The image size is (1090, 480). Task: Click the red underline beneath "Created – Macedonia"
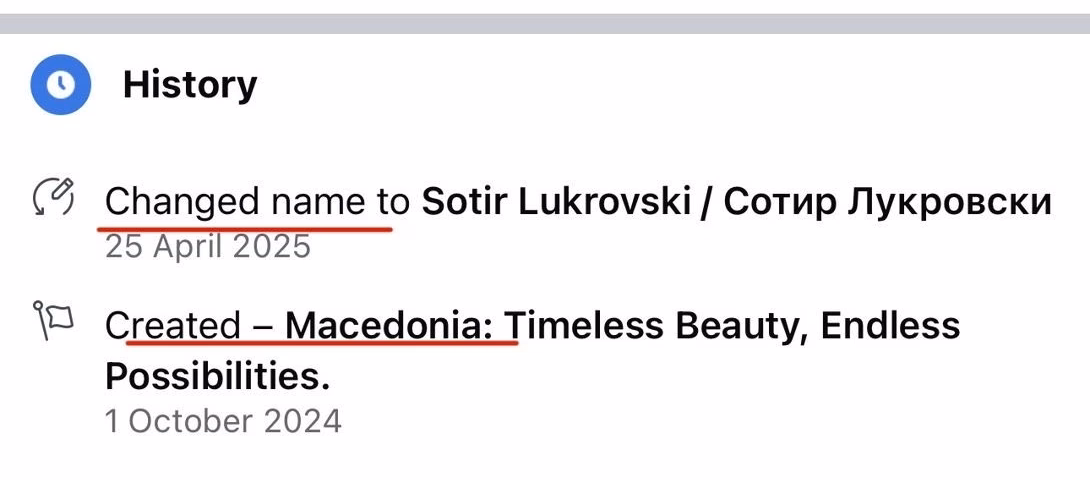click(x=320, y=343)
